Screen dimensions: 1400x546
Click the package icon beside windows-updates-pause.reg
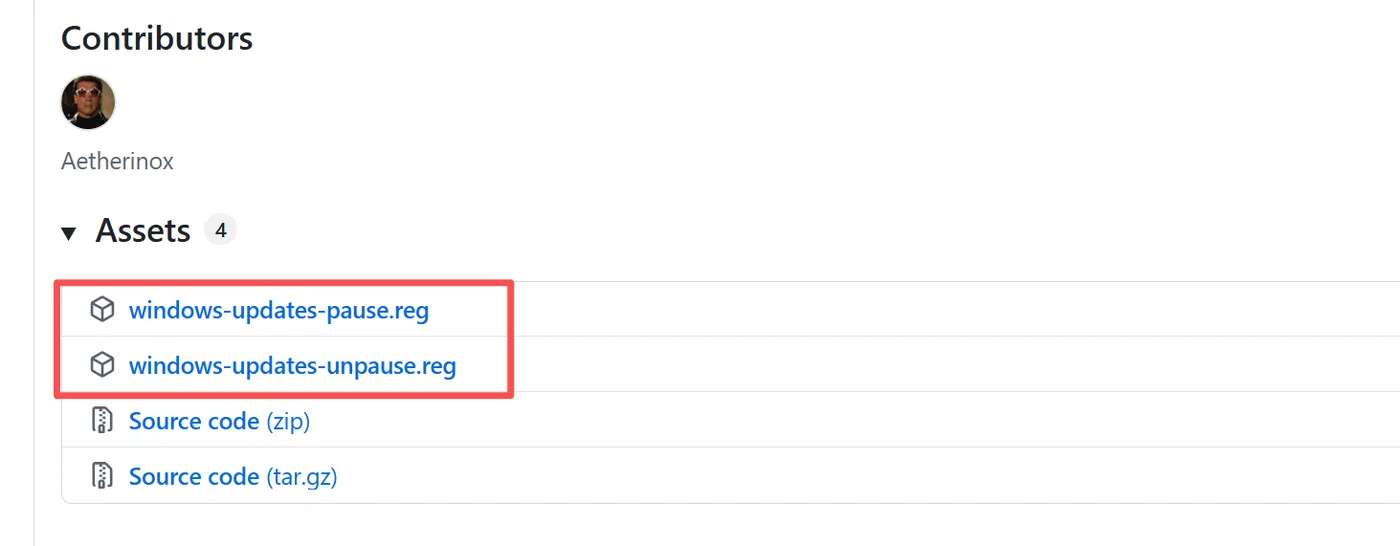click(102, 310)
